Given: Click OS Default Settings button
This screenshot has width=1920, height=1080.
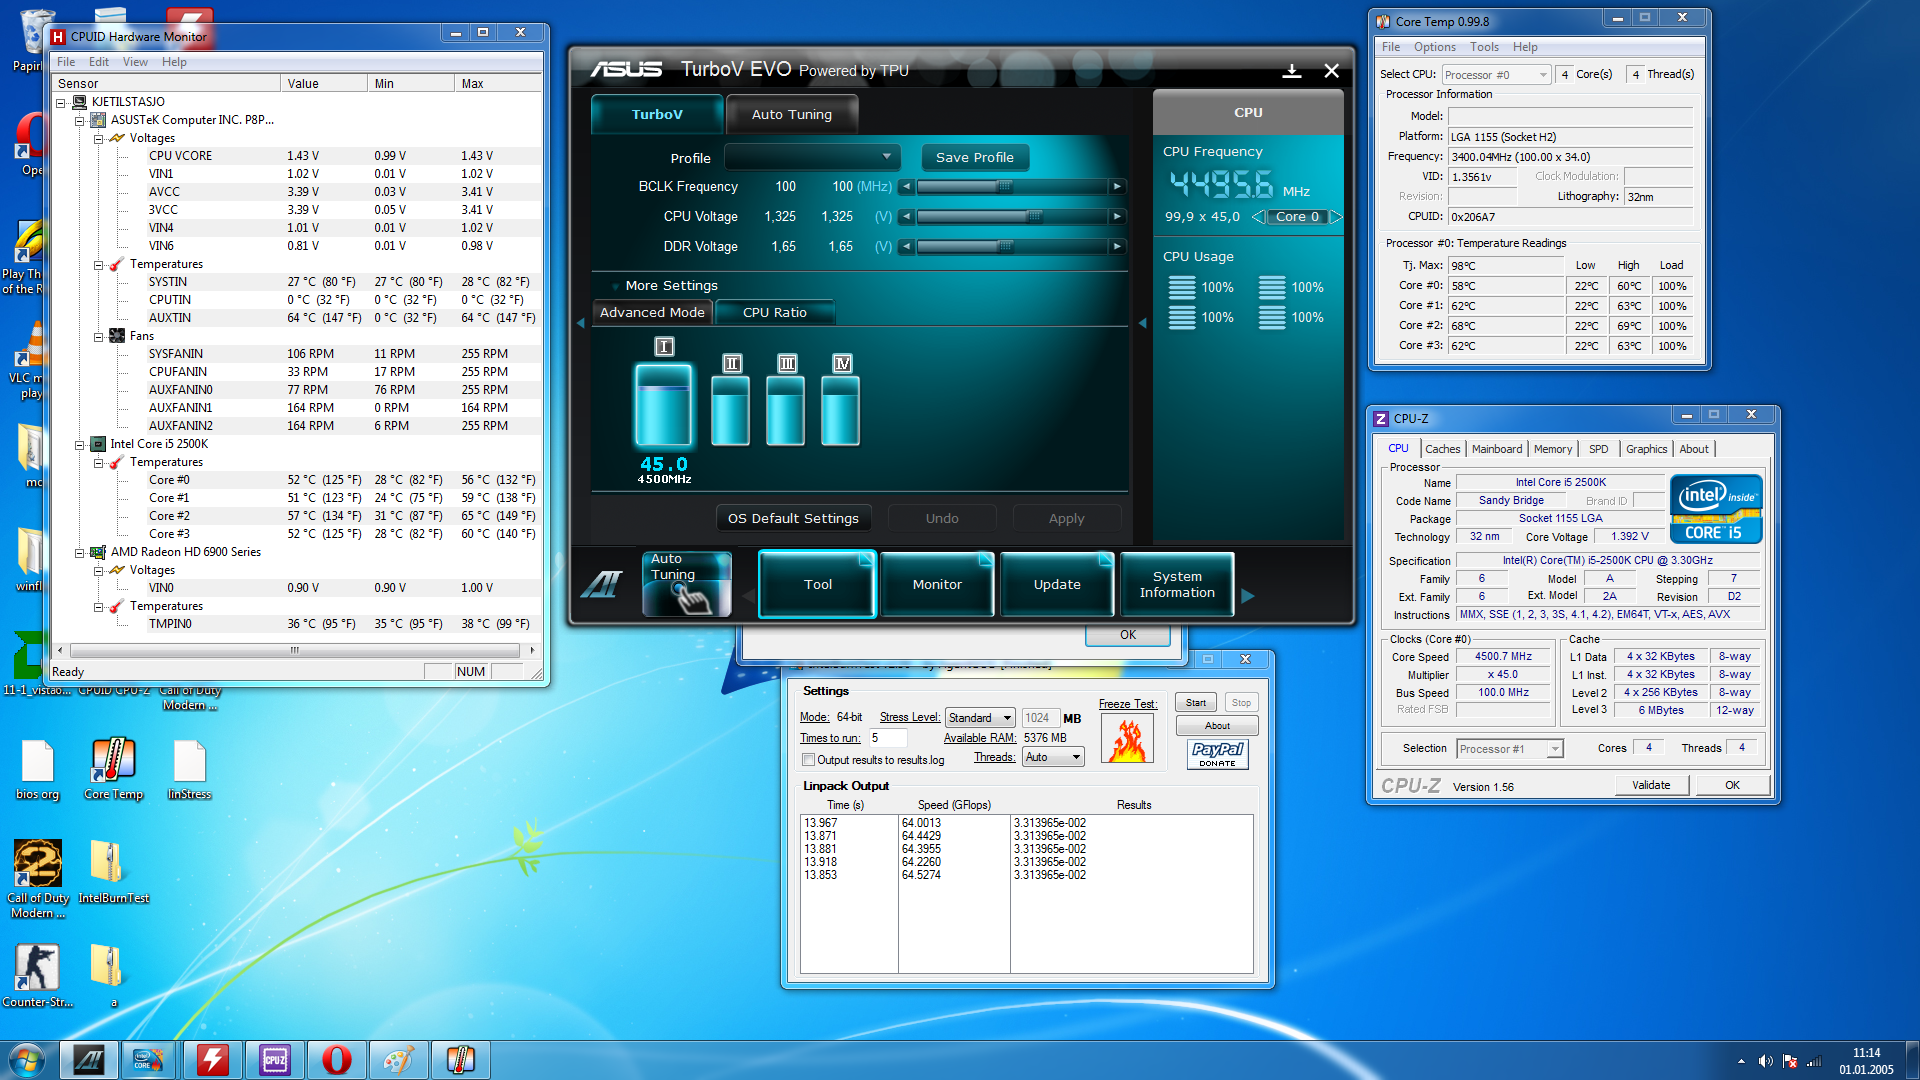Looking at the screenshot, I should 793,518.
